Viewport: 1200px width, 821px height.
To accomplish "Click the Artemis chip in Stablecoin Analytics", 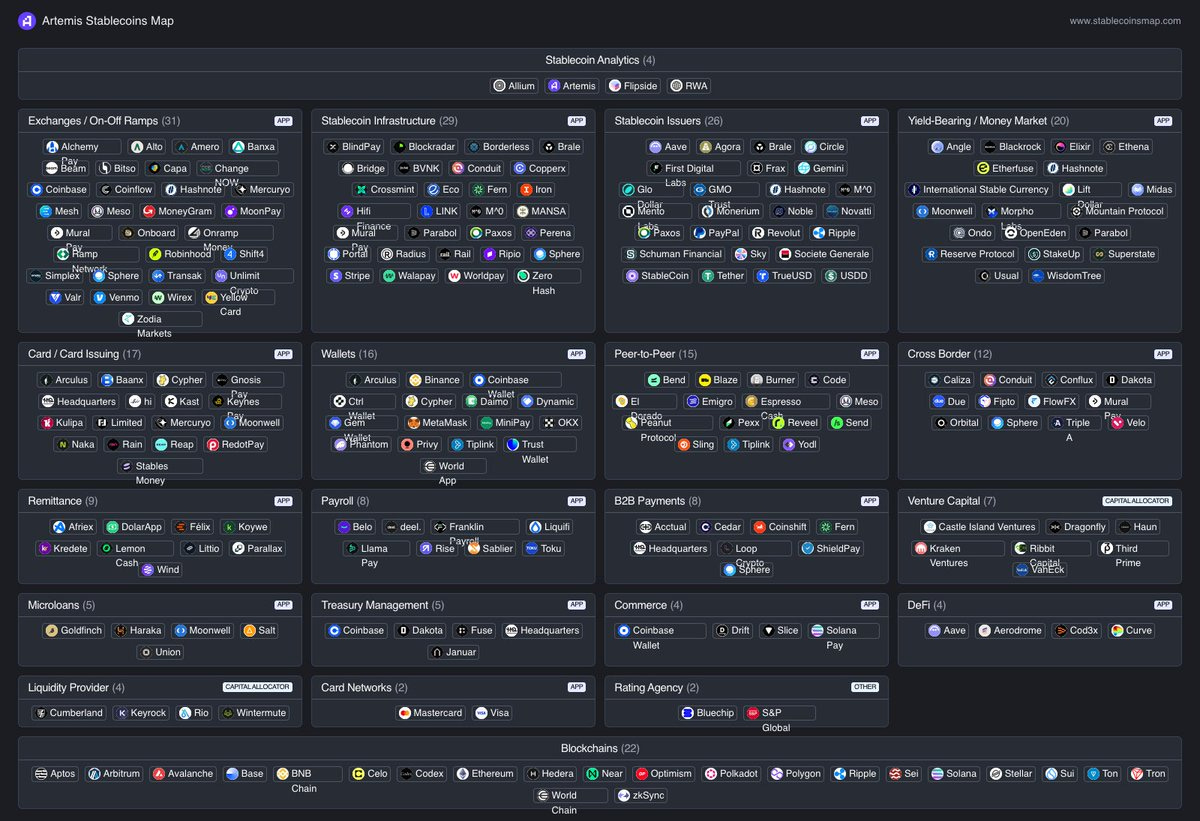I will 573,86.
